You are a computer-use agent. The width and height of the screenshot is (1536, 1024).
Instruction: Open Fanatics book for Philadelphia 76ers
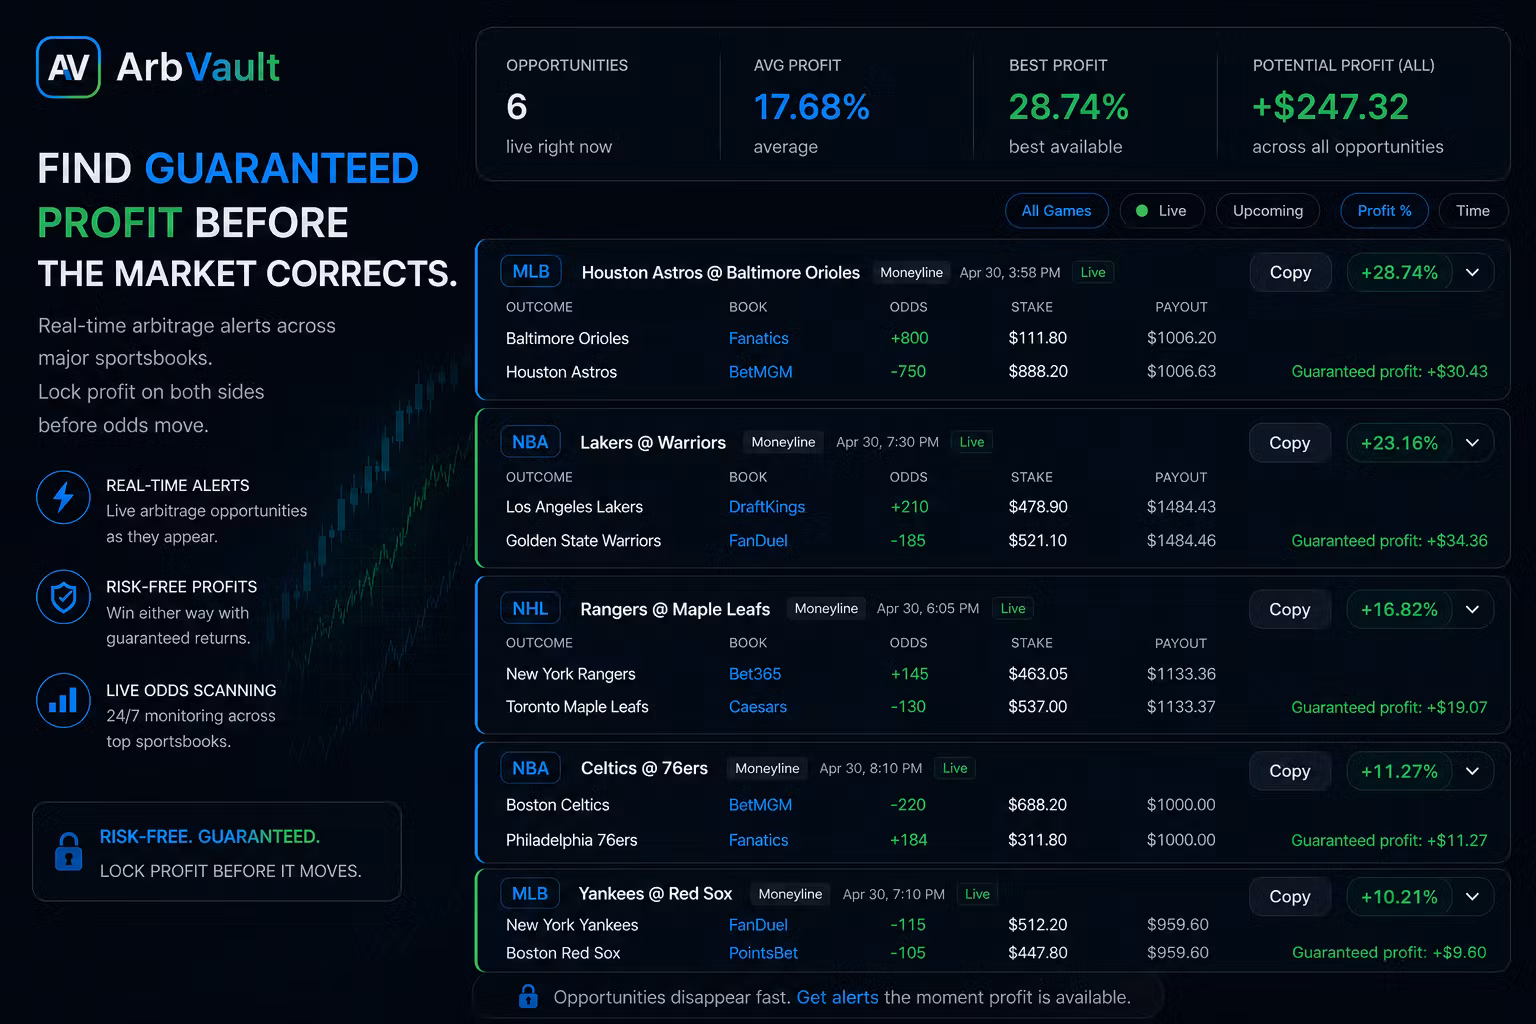pos(758,840)
